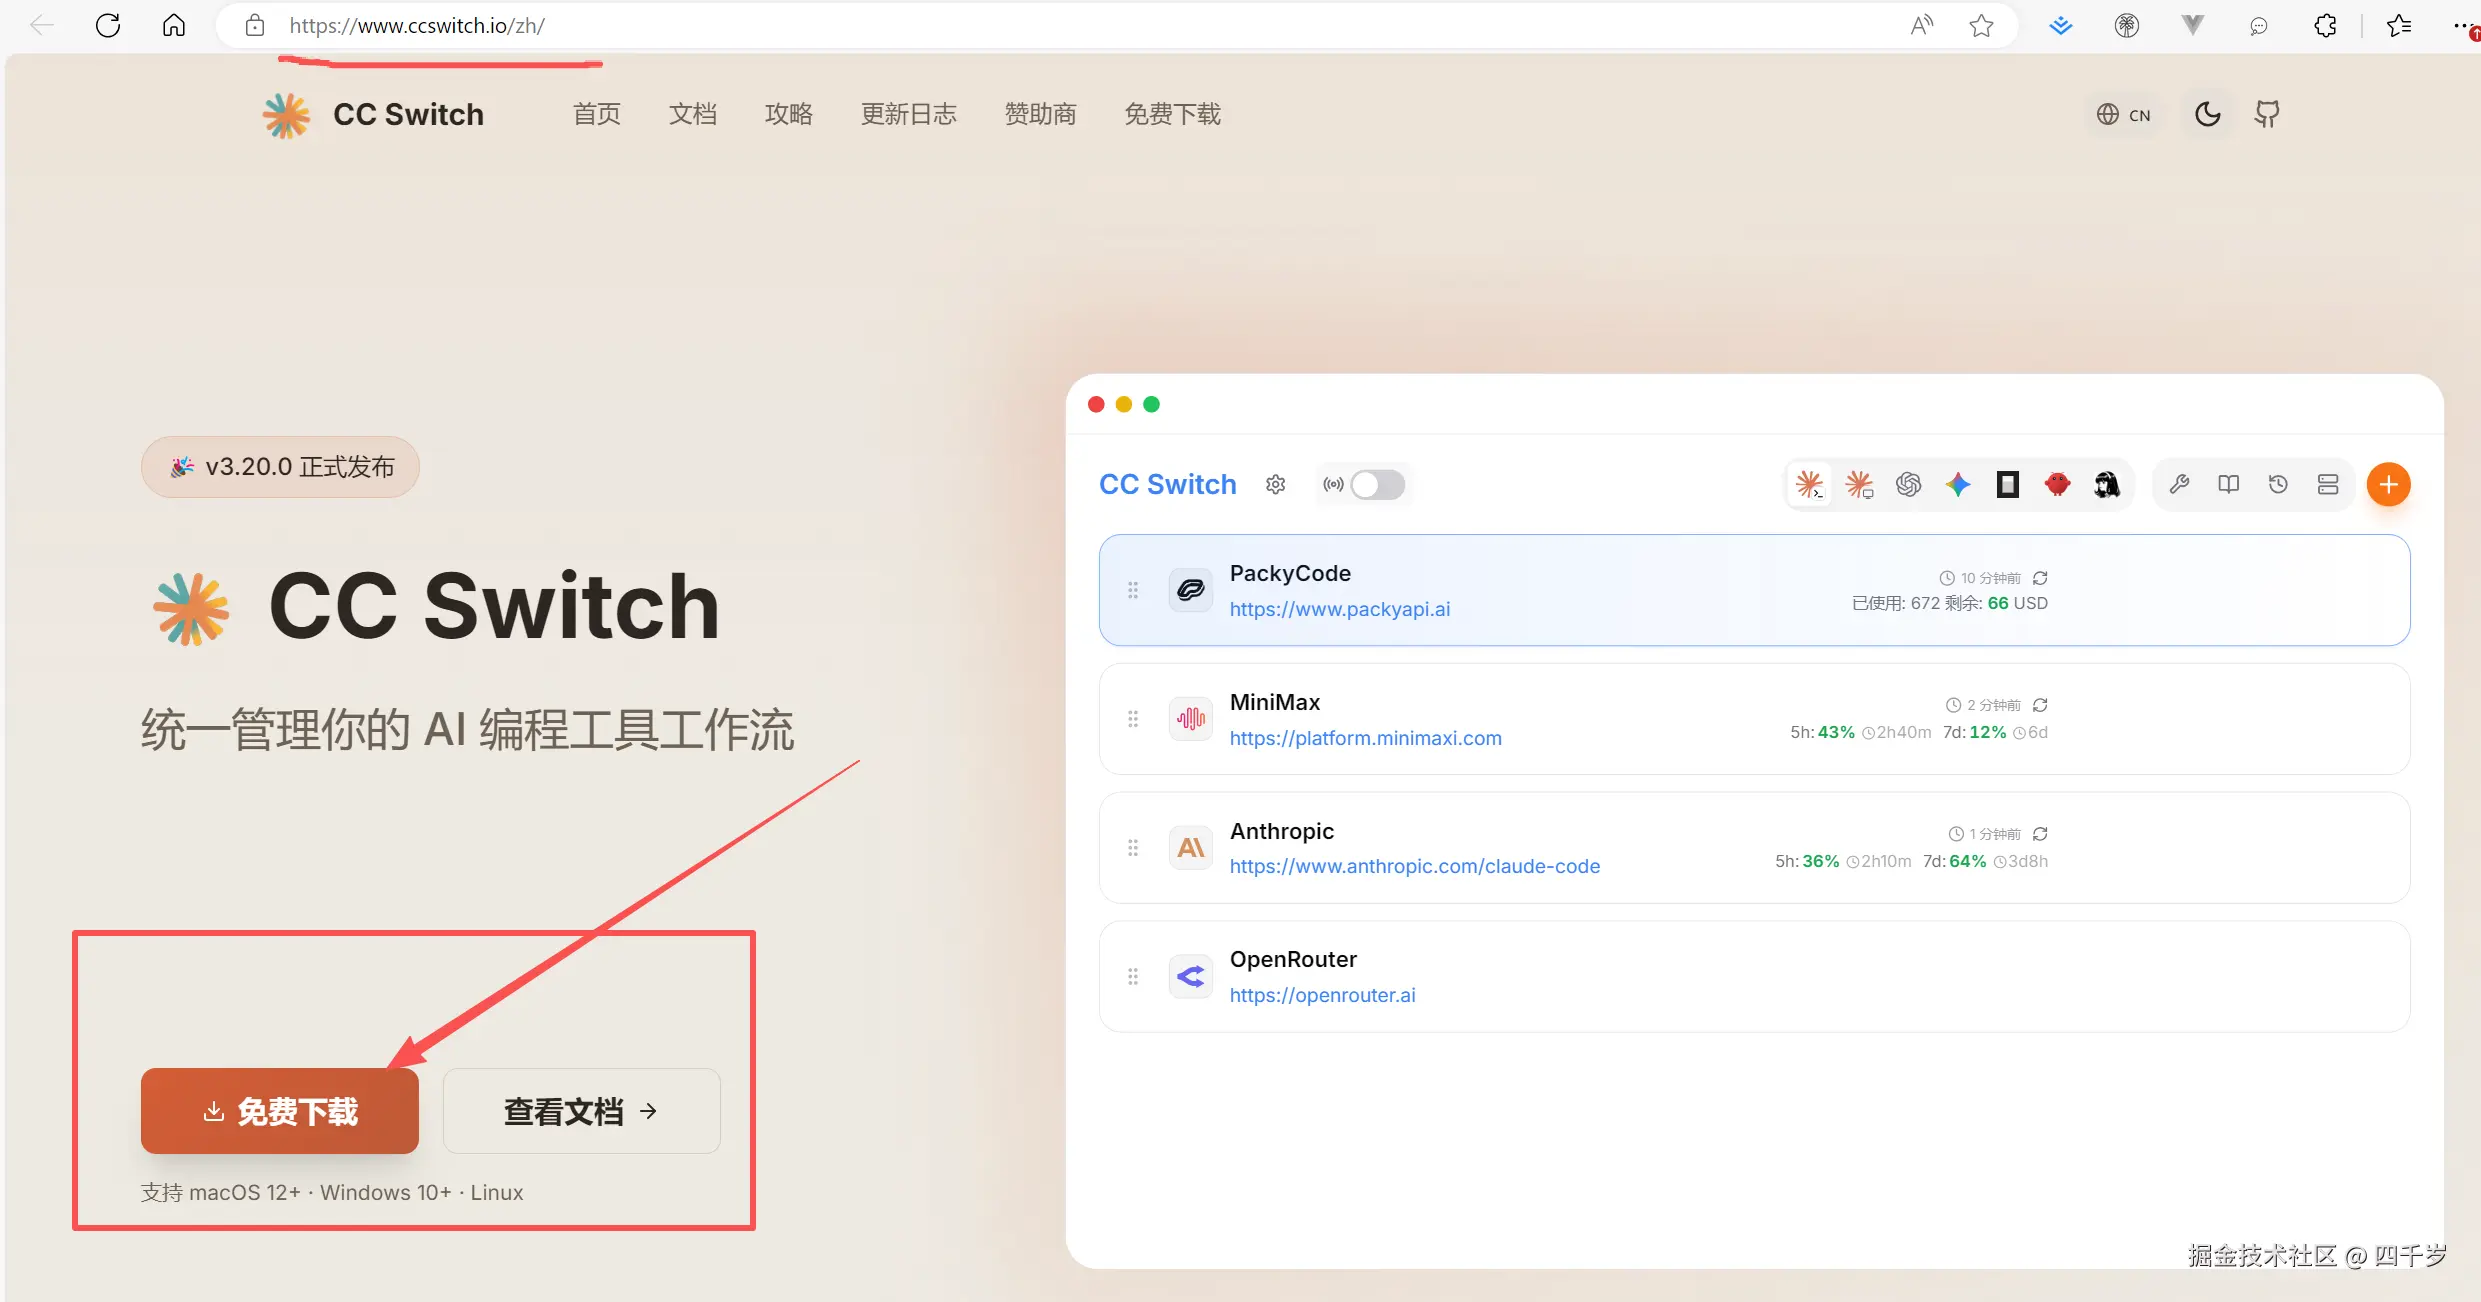Click the palm tree extension icon
The width and height of the screenshot is (2481, 1302).
pos(2127,26)
